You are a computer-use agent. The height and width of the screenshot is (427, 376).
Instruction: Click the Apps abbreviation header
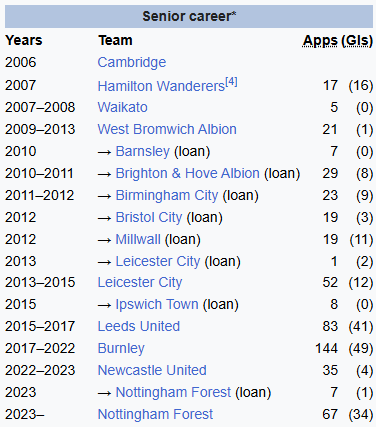(x=320, y=41)
